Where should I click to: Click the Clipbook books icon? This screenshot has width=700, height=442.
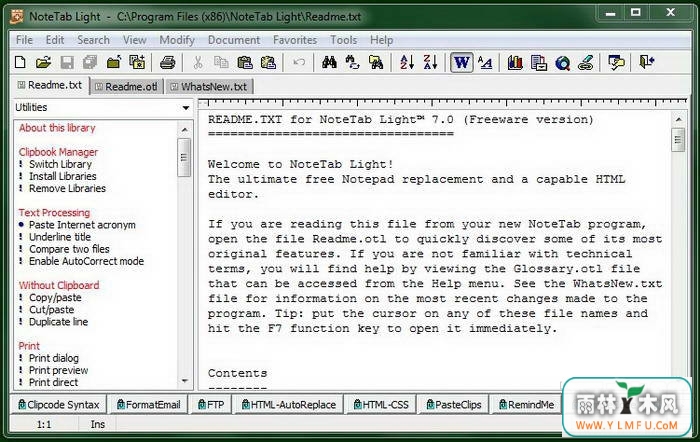tap(515, 62)
